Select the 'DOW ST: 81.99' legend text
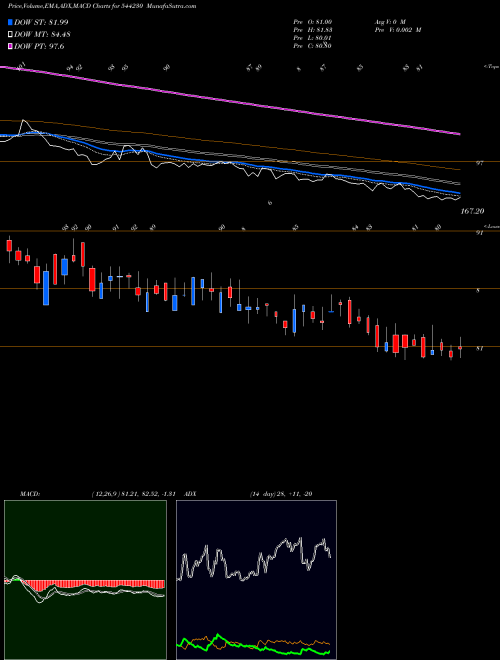Screen dimensions: 500x660 (x=41, y=22)
